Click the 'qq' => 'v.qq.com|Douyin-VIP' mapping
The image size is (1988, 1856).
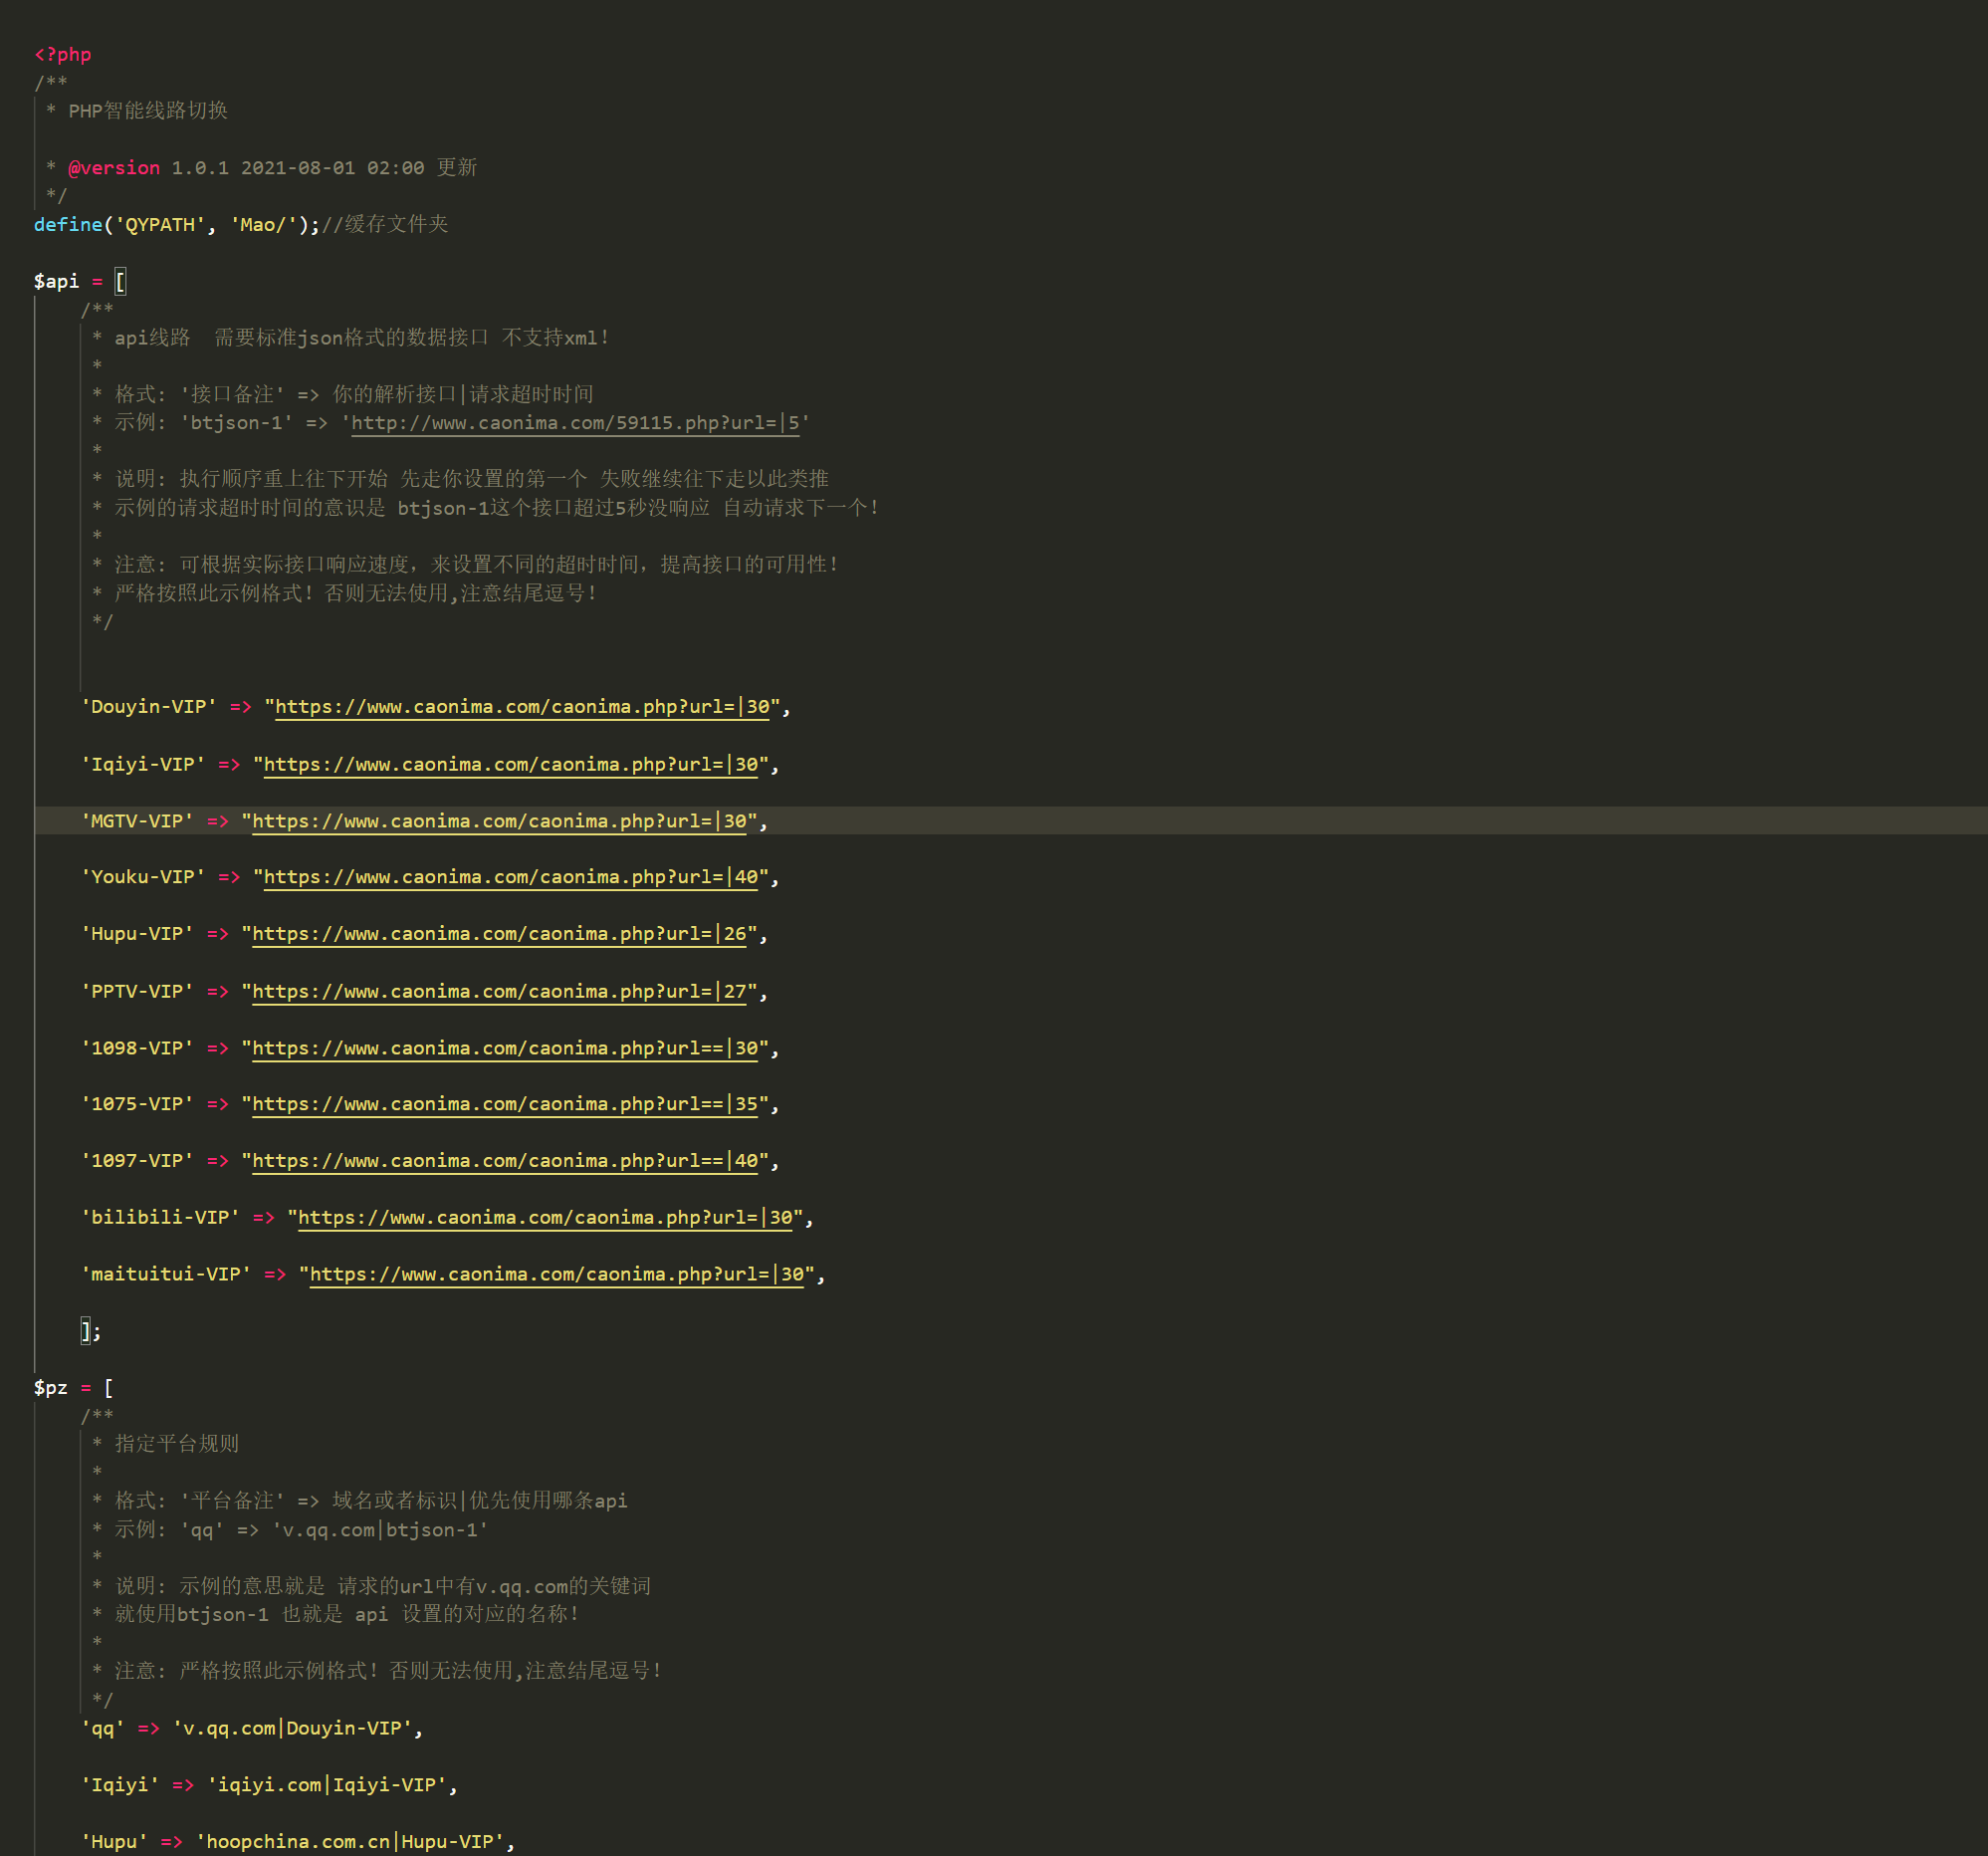pos(250,1728)
